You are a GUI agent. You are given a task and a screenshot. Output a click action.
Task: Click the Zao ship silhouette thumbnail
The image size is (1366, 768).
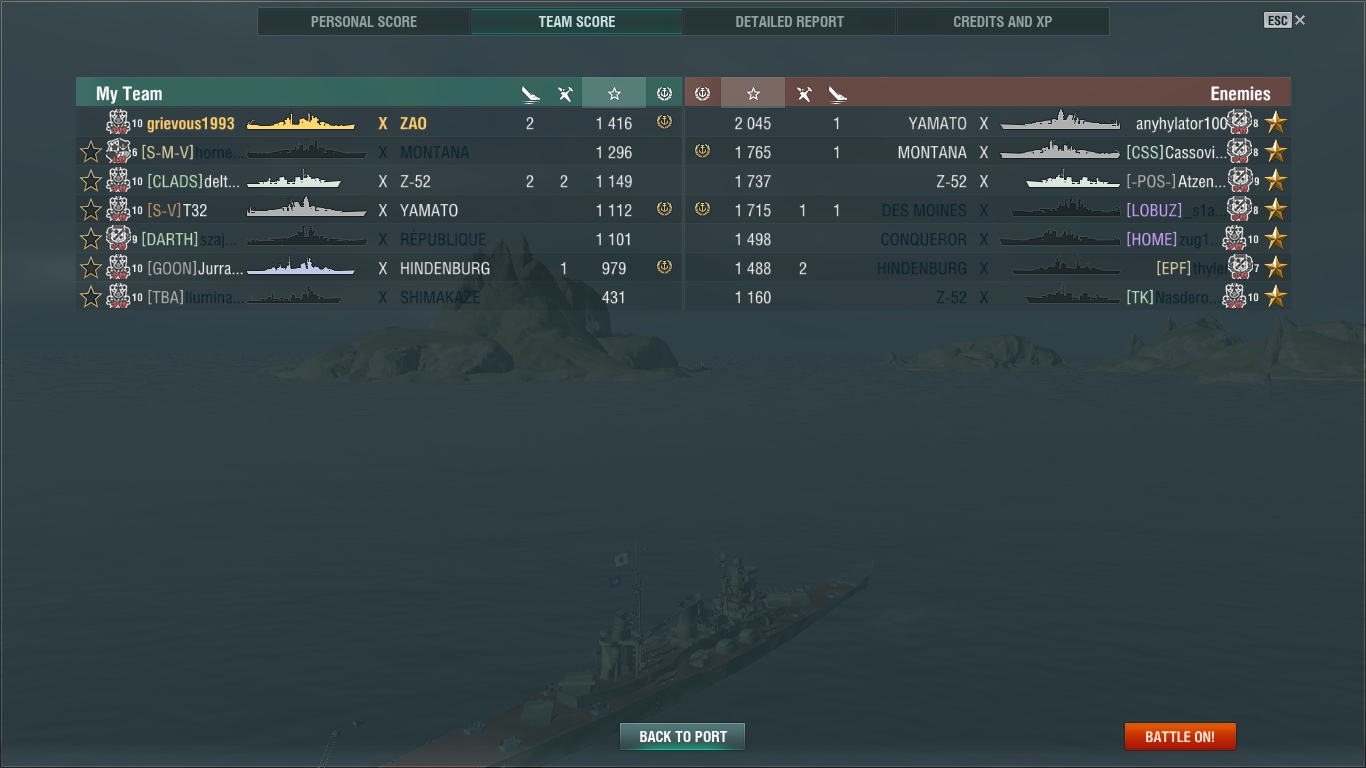[301, 123]
